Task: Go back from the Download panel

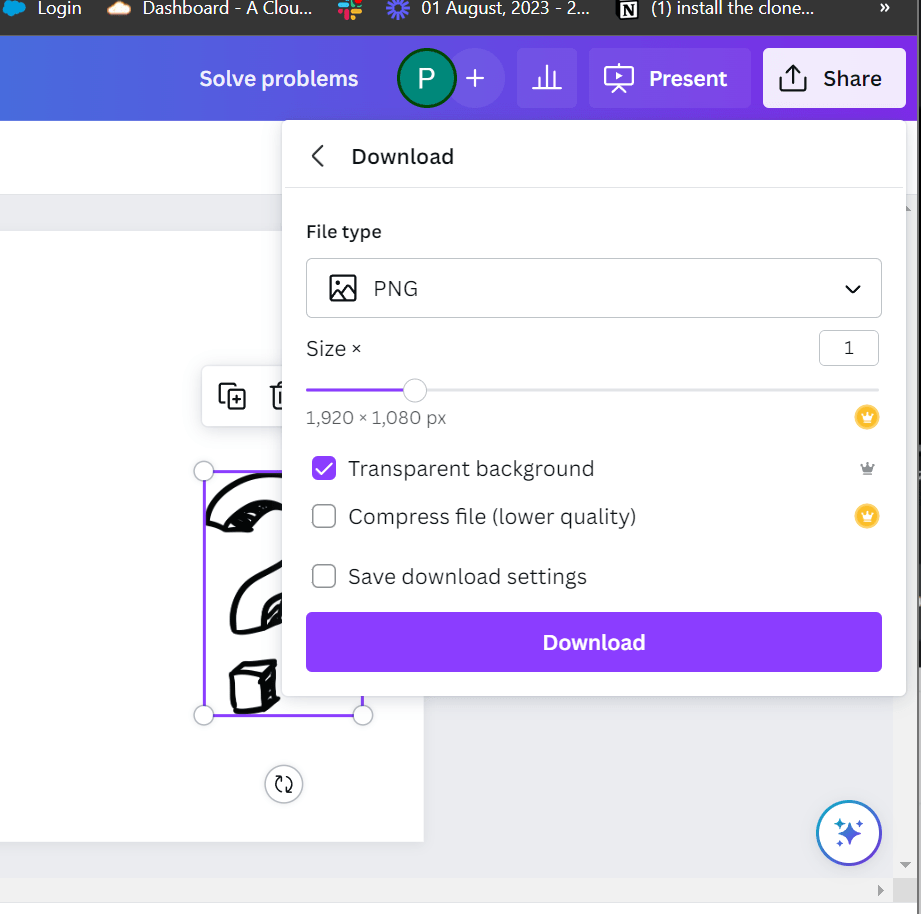Action: click(x=318, y=156)
